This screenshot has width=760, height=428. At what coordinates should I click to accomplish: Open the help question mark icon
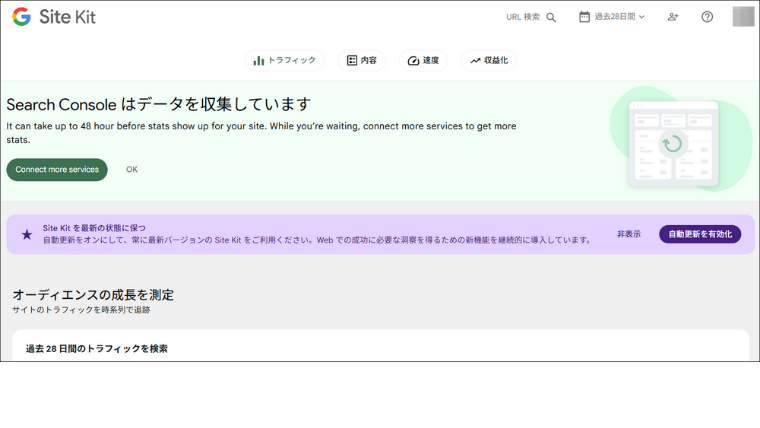pos(707,17)
